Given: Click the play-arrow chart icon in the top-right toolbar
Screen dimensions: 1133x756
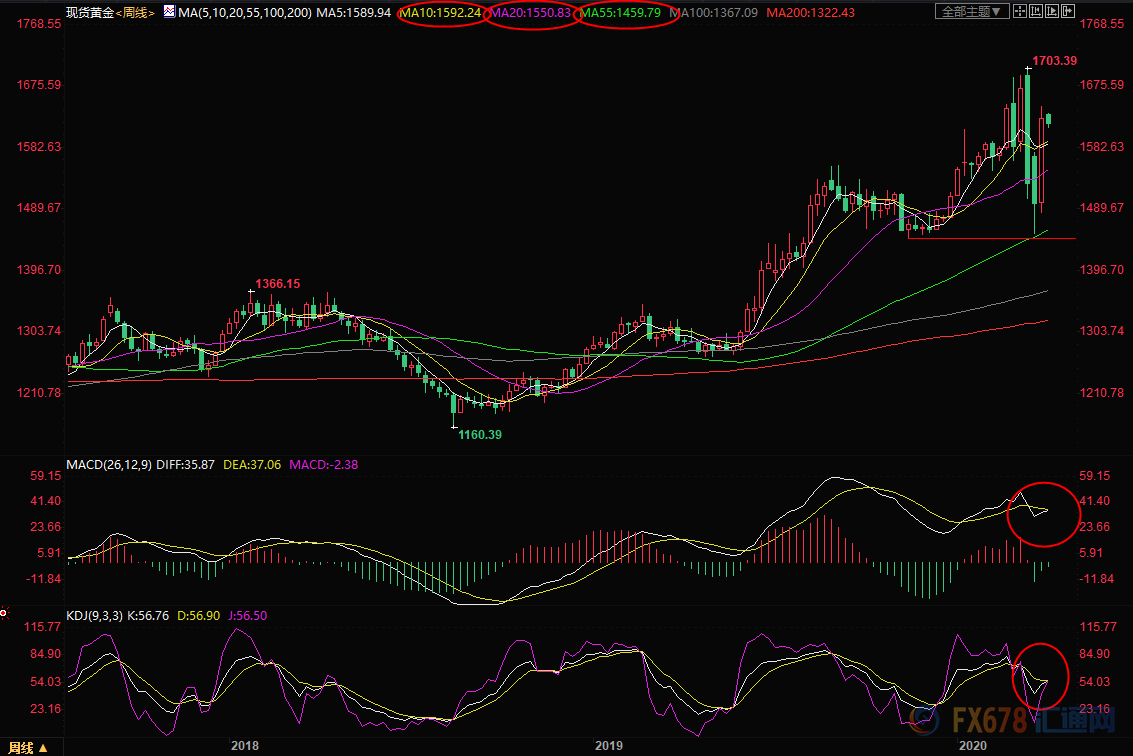Looking at the screenshot, I should (1053, 12).
